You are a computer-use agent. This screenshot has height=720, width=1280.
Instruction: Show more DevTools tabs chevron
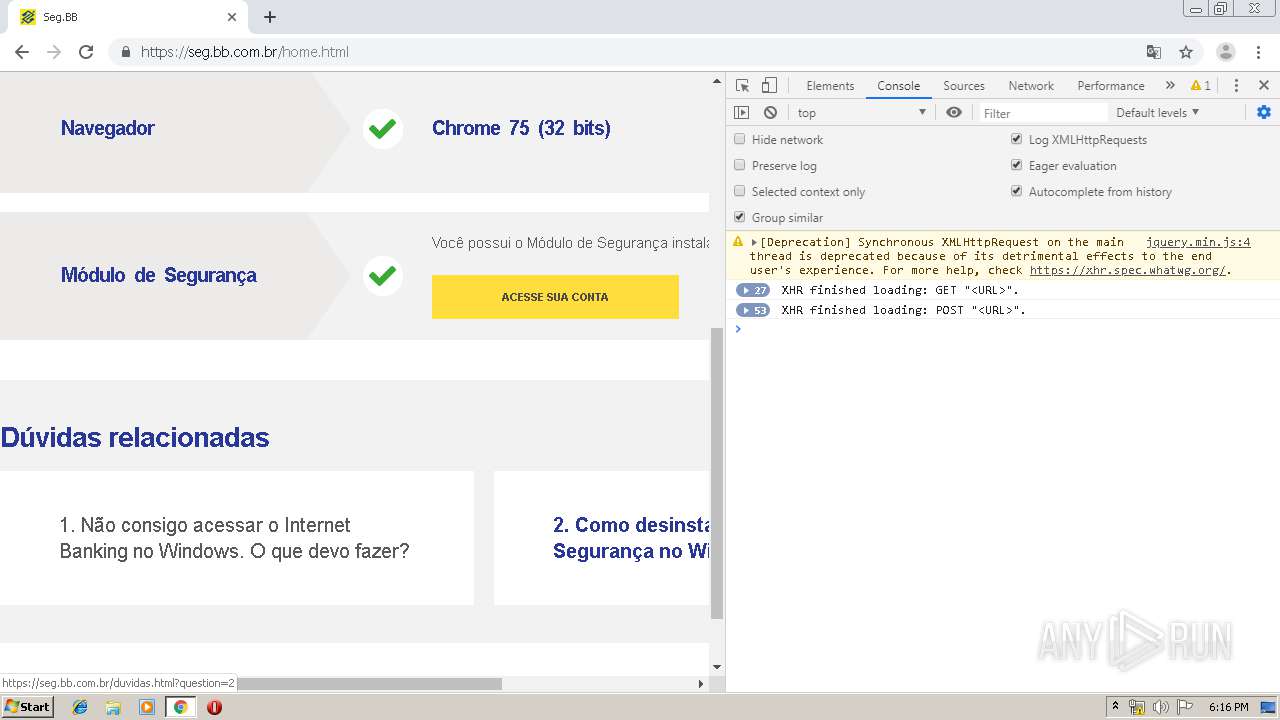1170,86
